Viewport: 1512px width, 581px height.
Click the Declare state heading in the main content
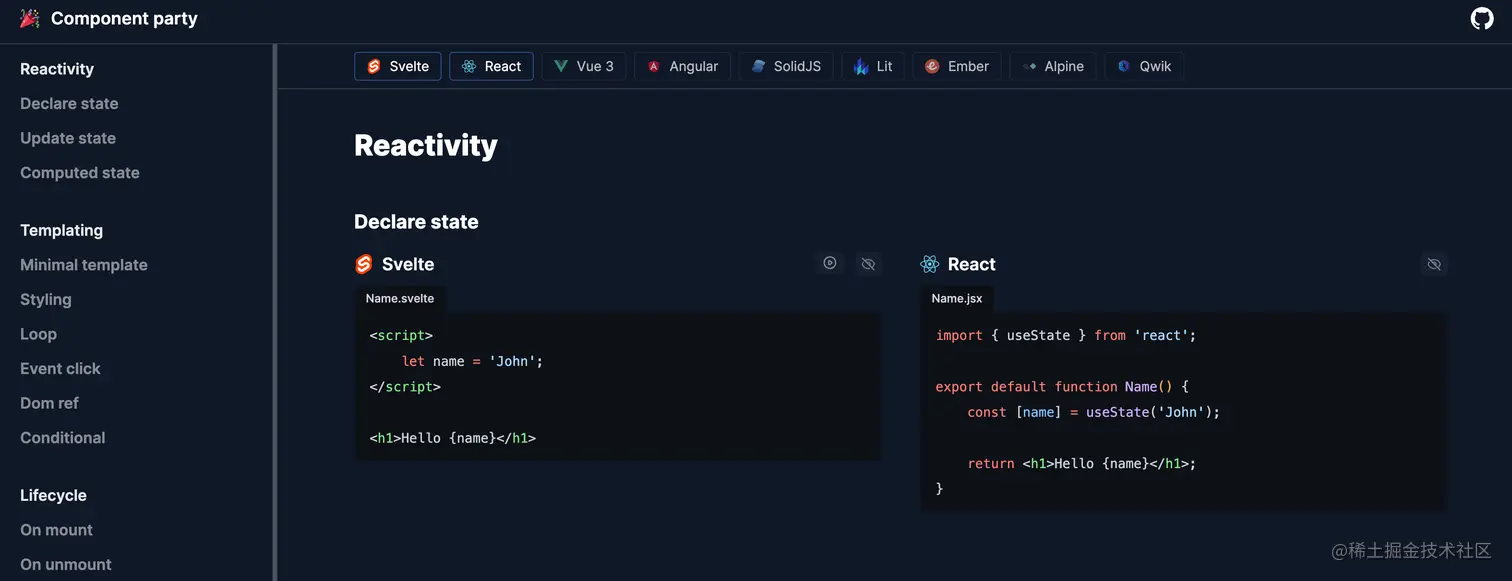point(416,221)
